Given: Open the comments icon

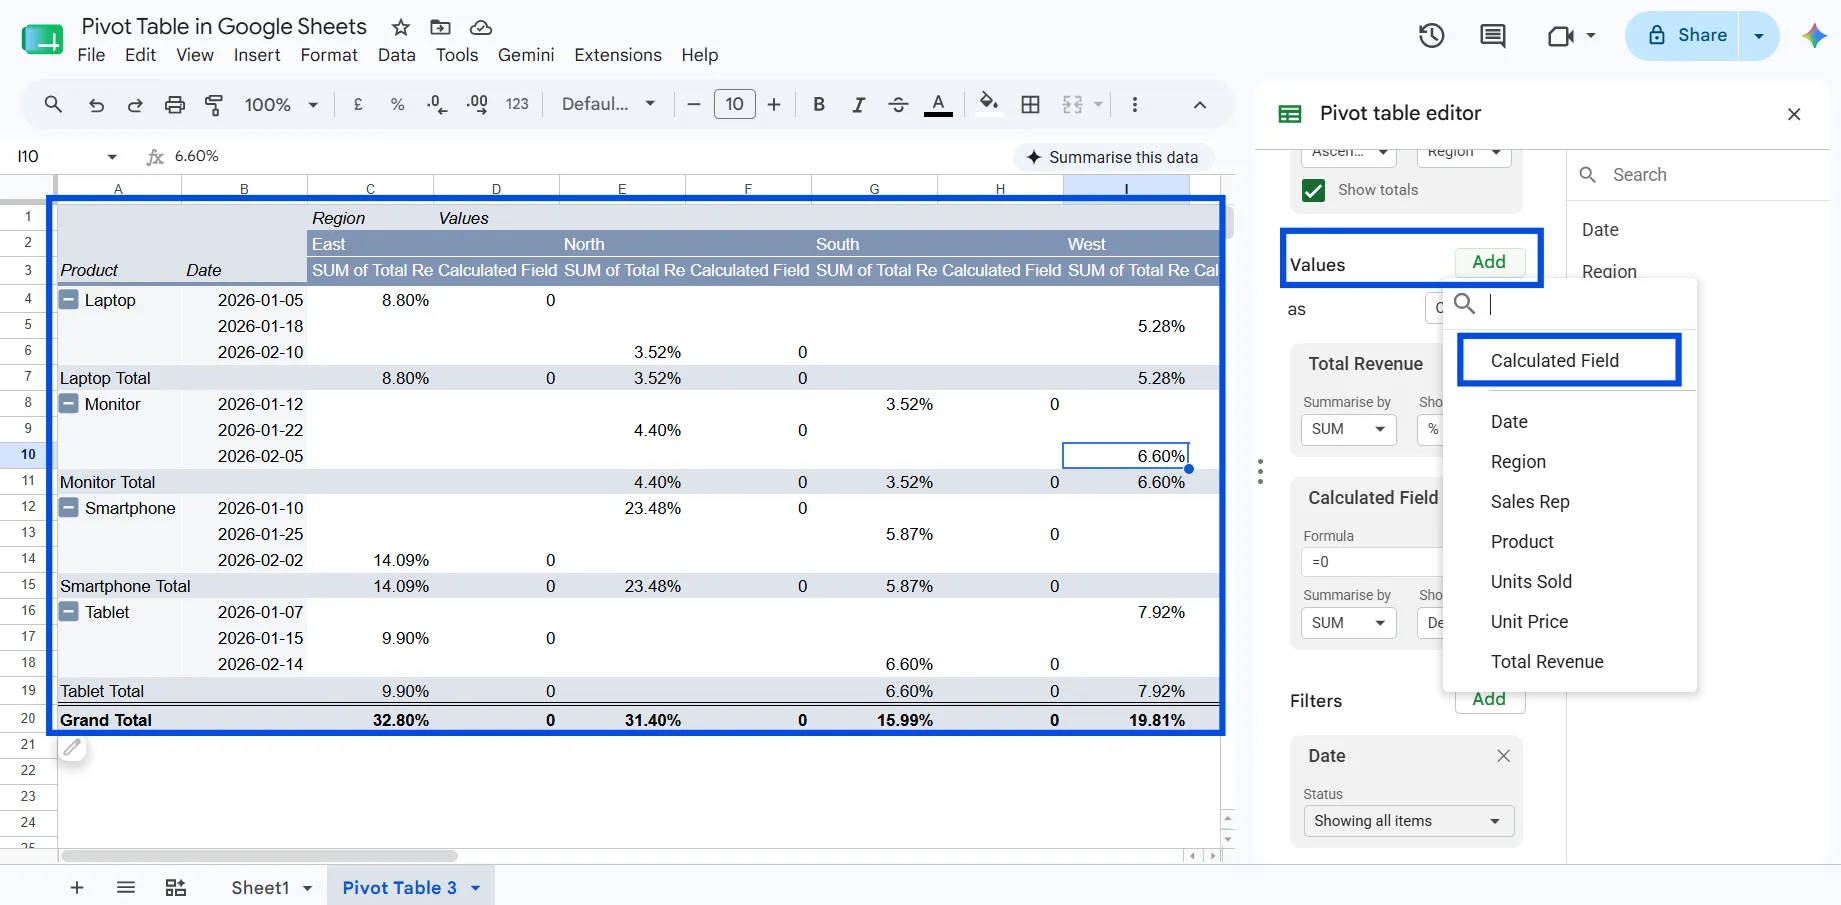Looking at the screenshot, I should click(1492, 36).
